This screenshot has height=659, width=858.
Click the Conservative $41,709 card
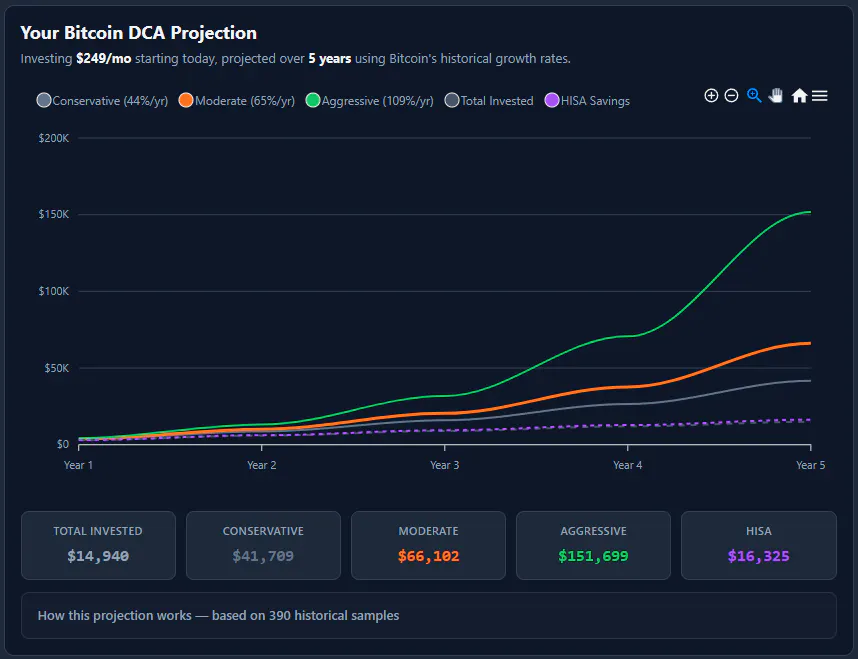(263, 545)
